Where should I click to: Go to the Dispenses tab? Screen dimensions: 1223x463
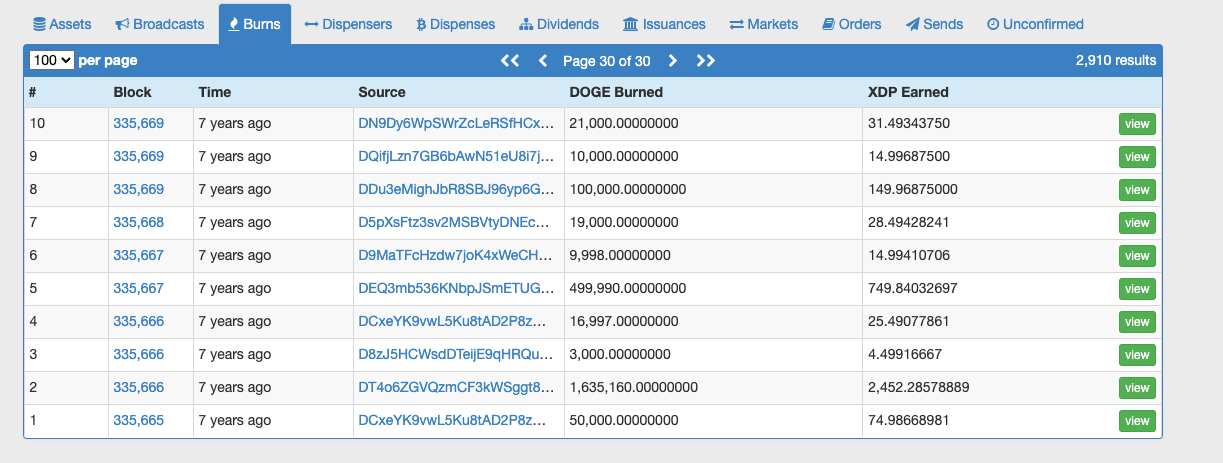456,24
